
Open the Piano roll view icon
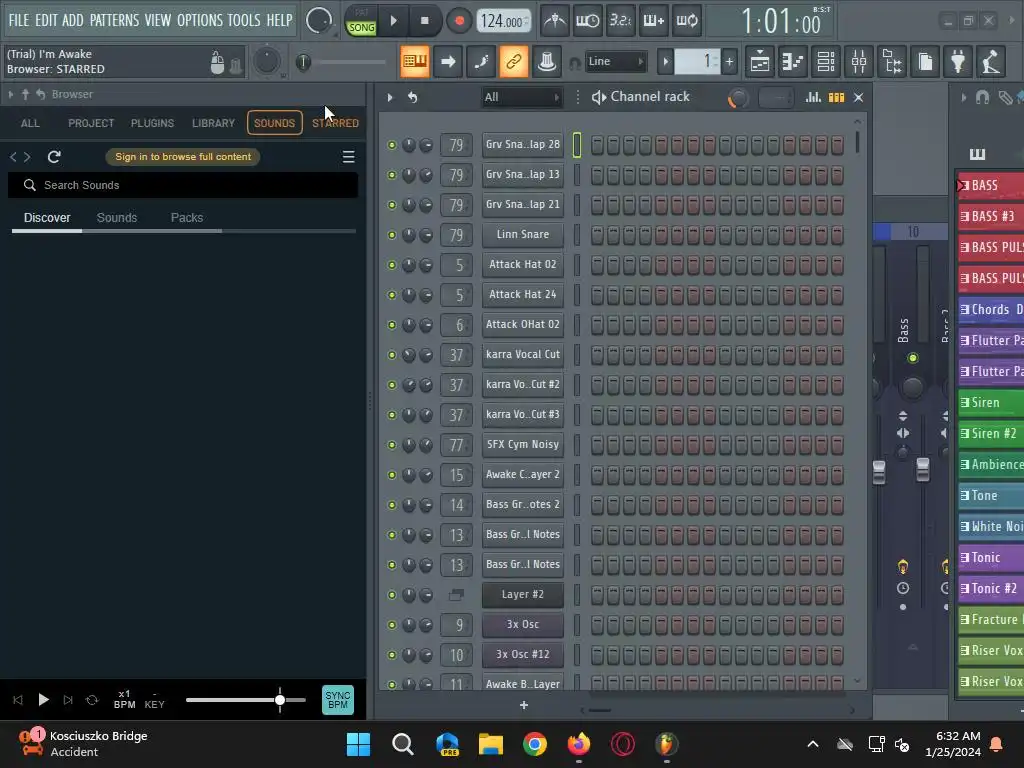(792, 62)
